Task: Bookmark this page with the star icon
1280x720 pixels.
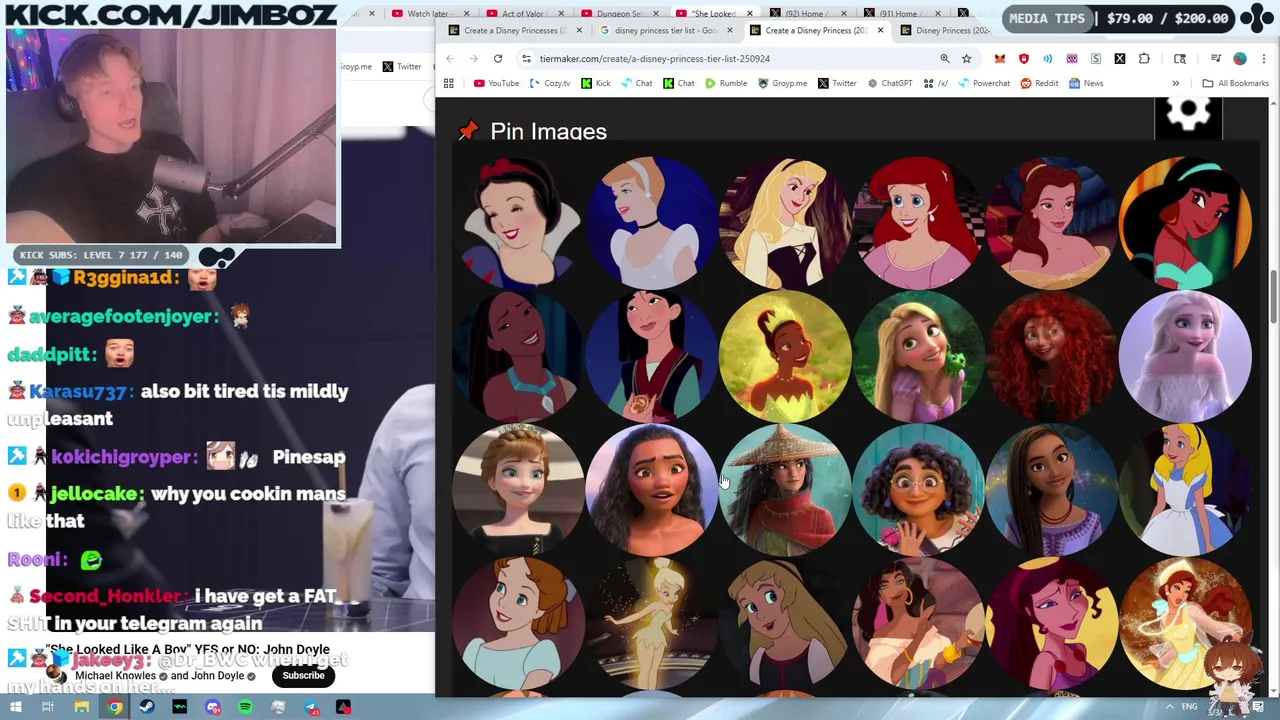Action: tap(966, 59)
